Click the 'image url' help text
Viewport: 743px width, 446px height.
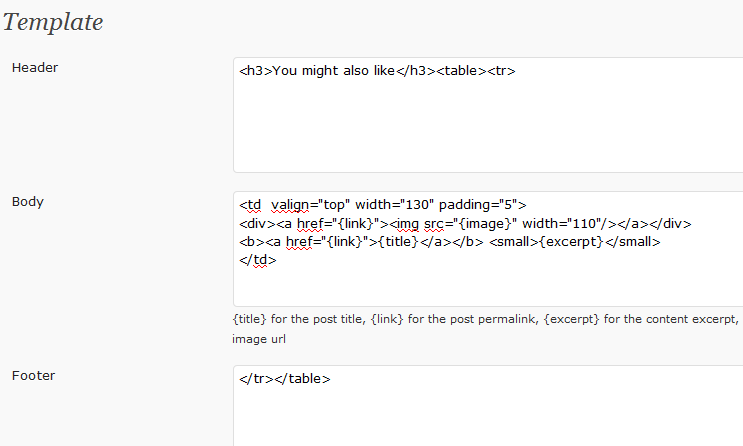tap(259, 339)
